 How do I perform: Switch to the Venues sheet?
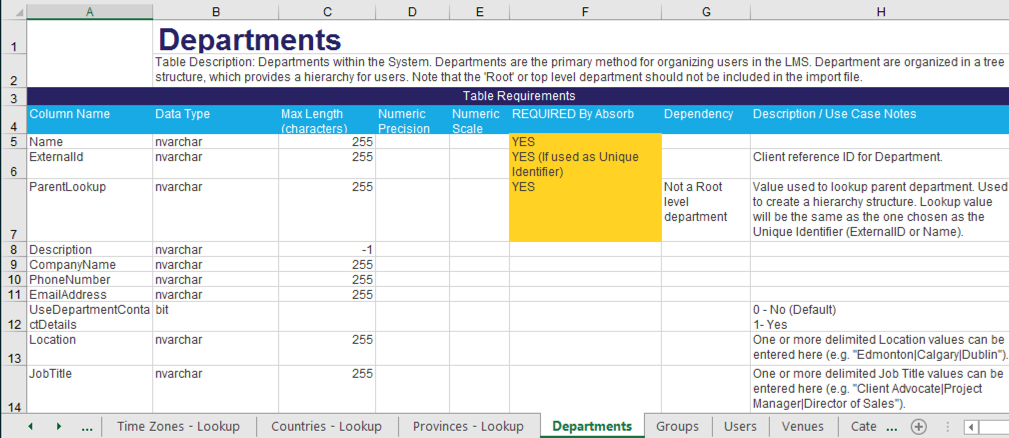point(802,426)
